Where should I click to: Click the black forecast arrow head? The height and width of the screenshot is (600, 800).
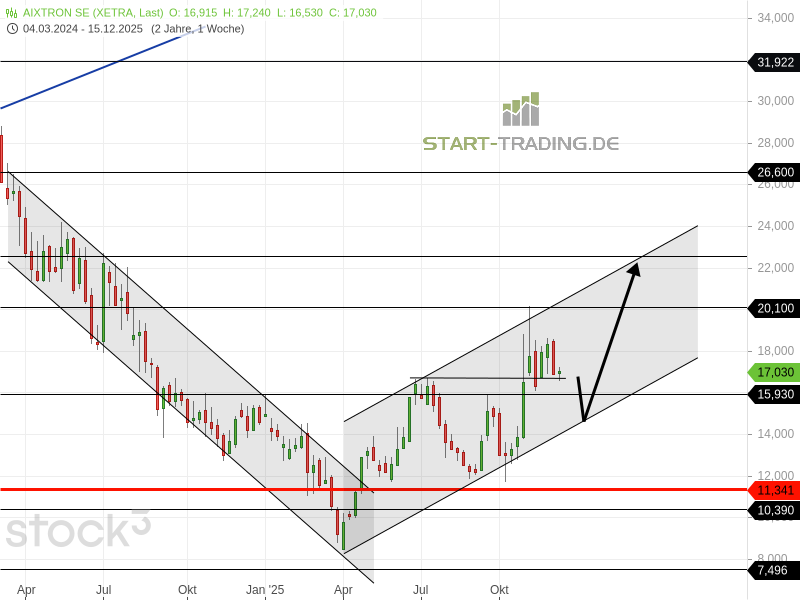[633, 266]
